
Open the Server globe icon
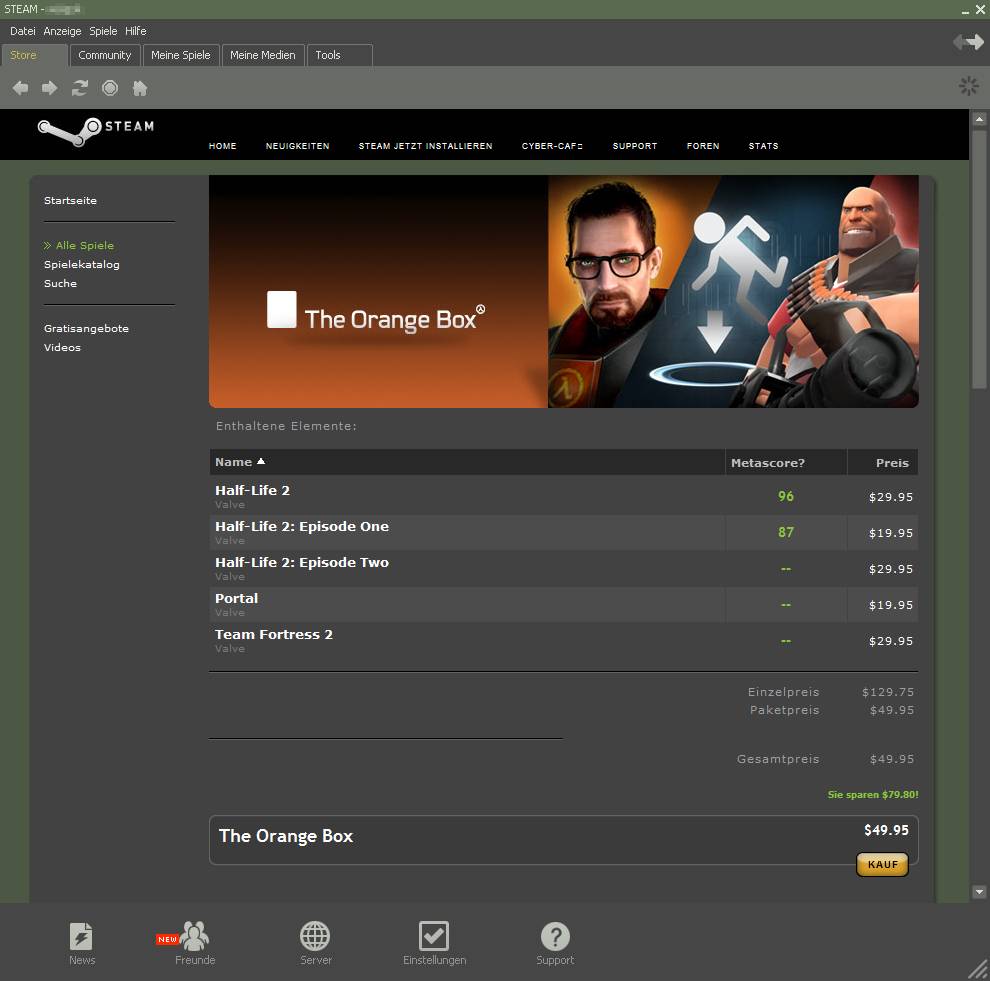click(315, 937)
